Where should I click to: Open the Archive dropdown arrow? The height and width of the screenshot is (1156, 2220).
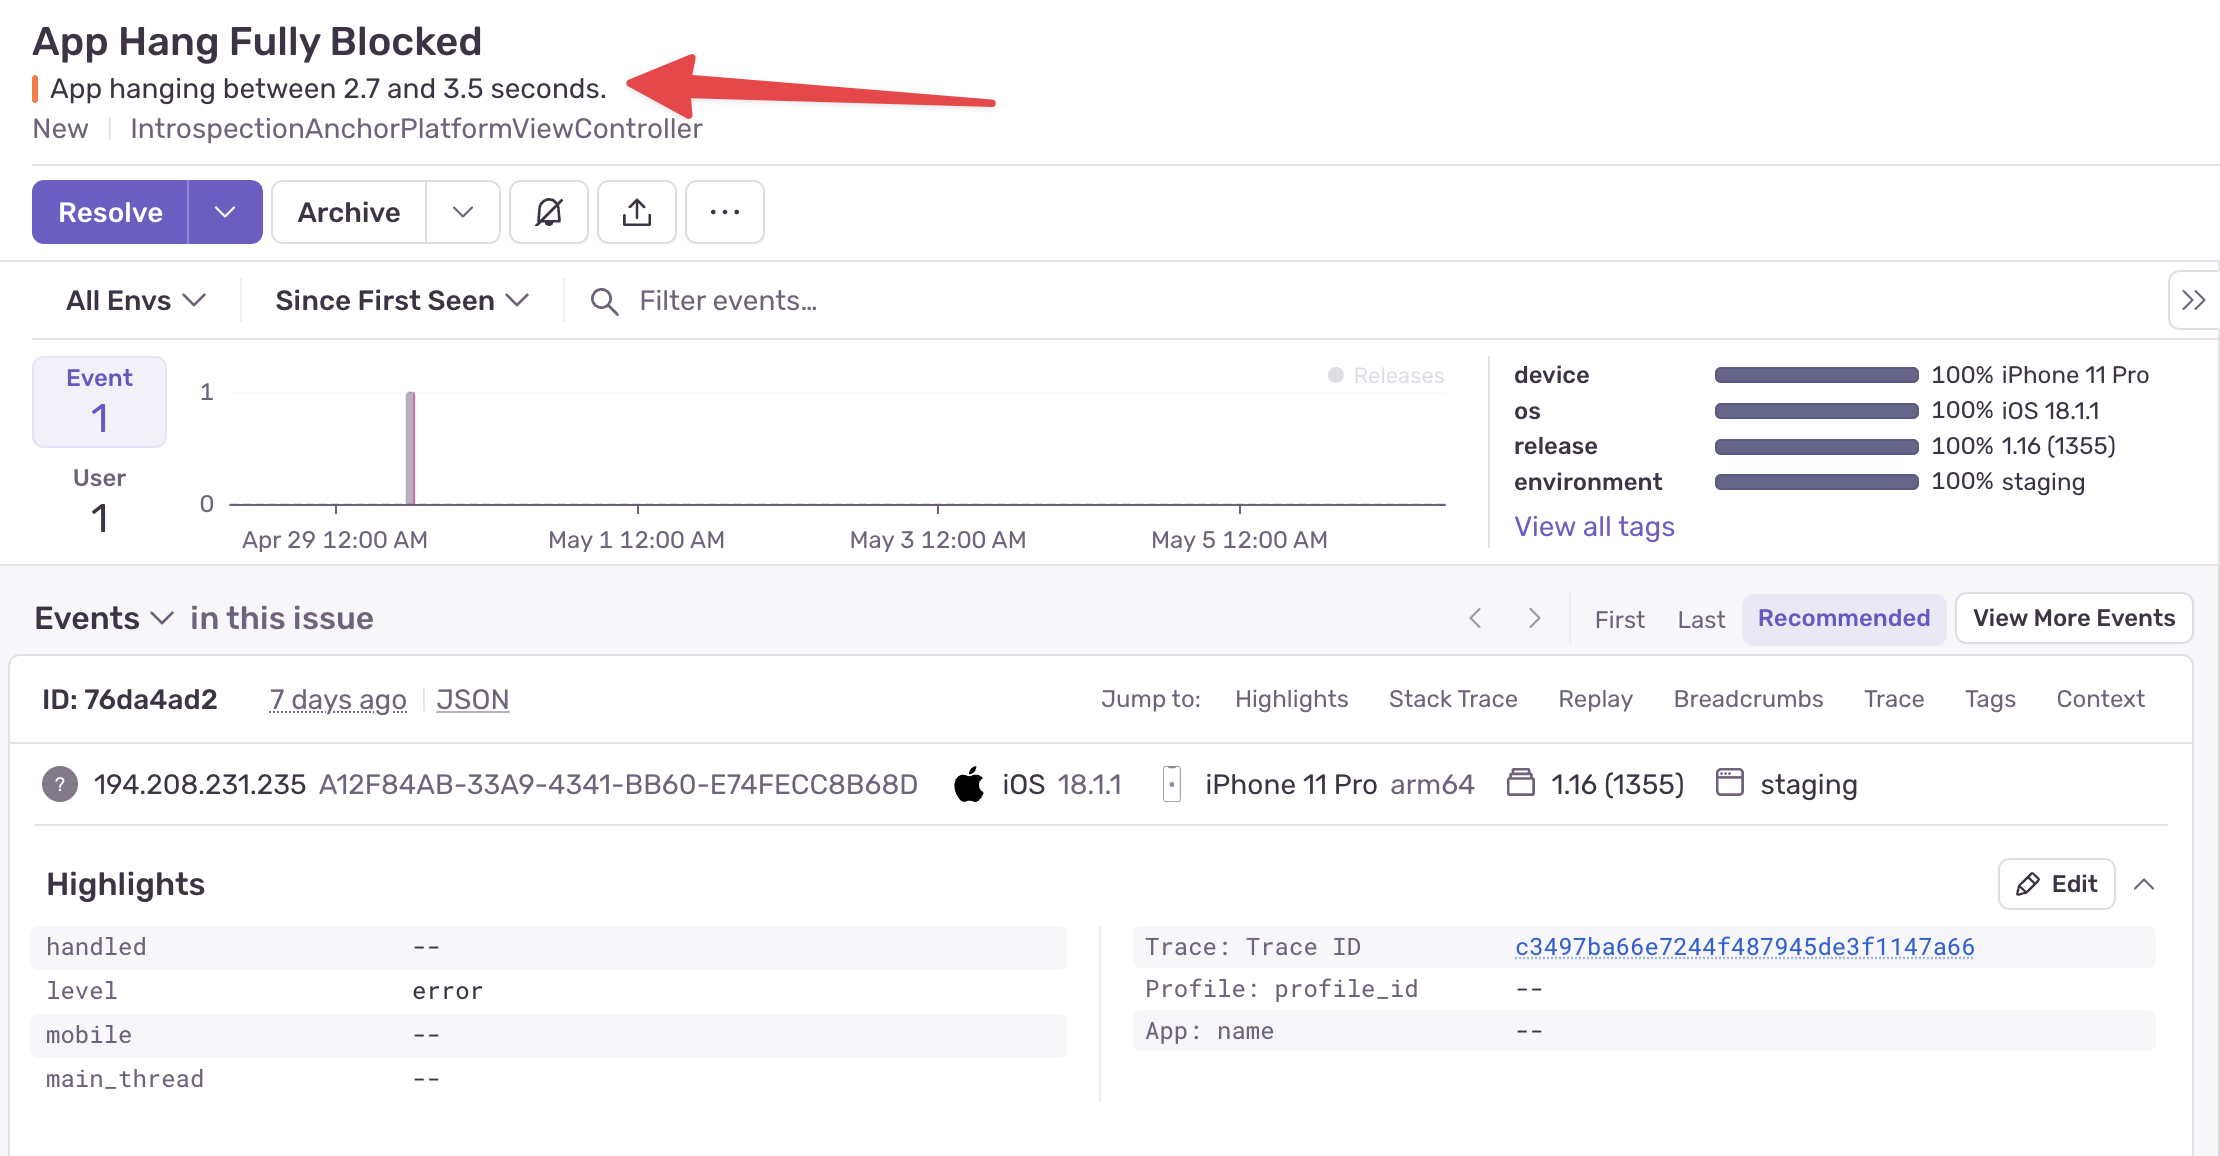coord(462,212)
